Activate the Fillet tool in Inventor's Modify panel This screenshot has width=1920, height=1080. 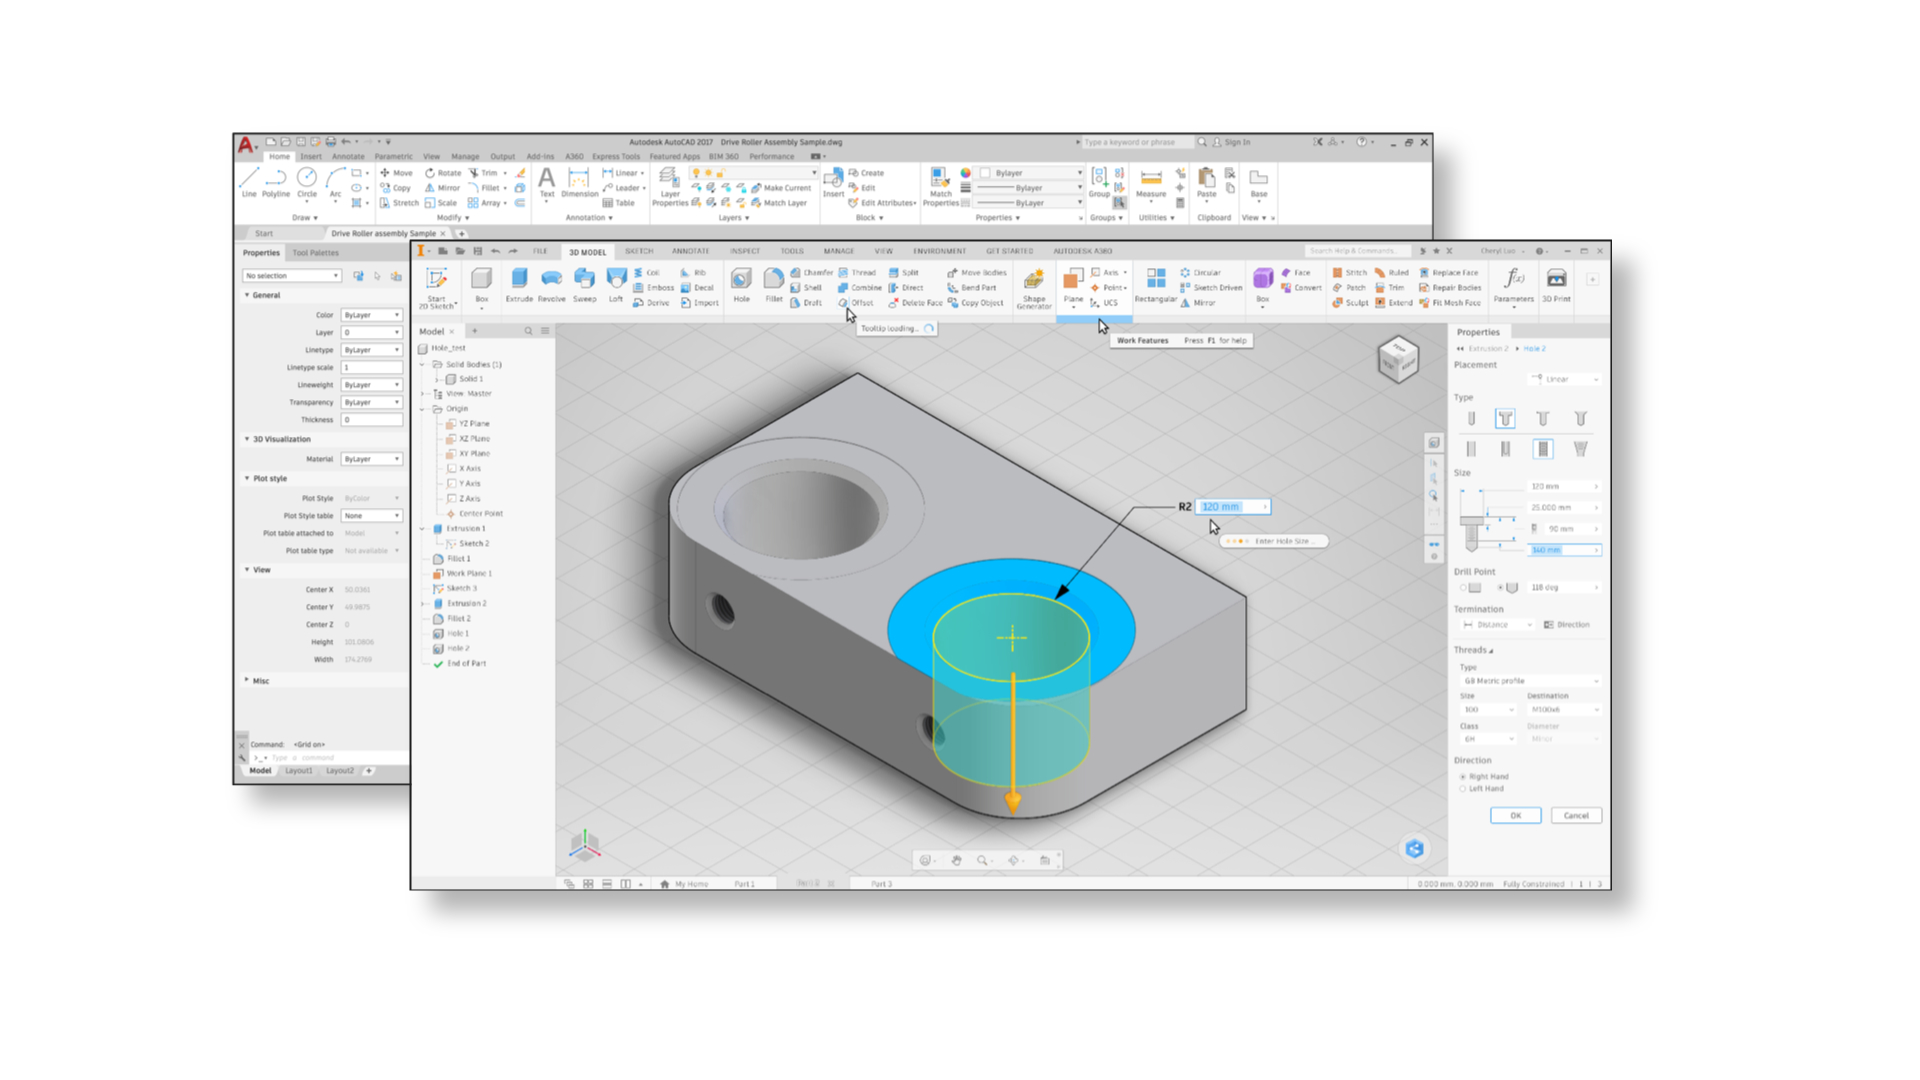[774, 285]
